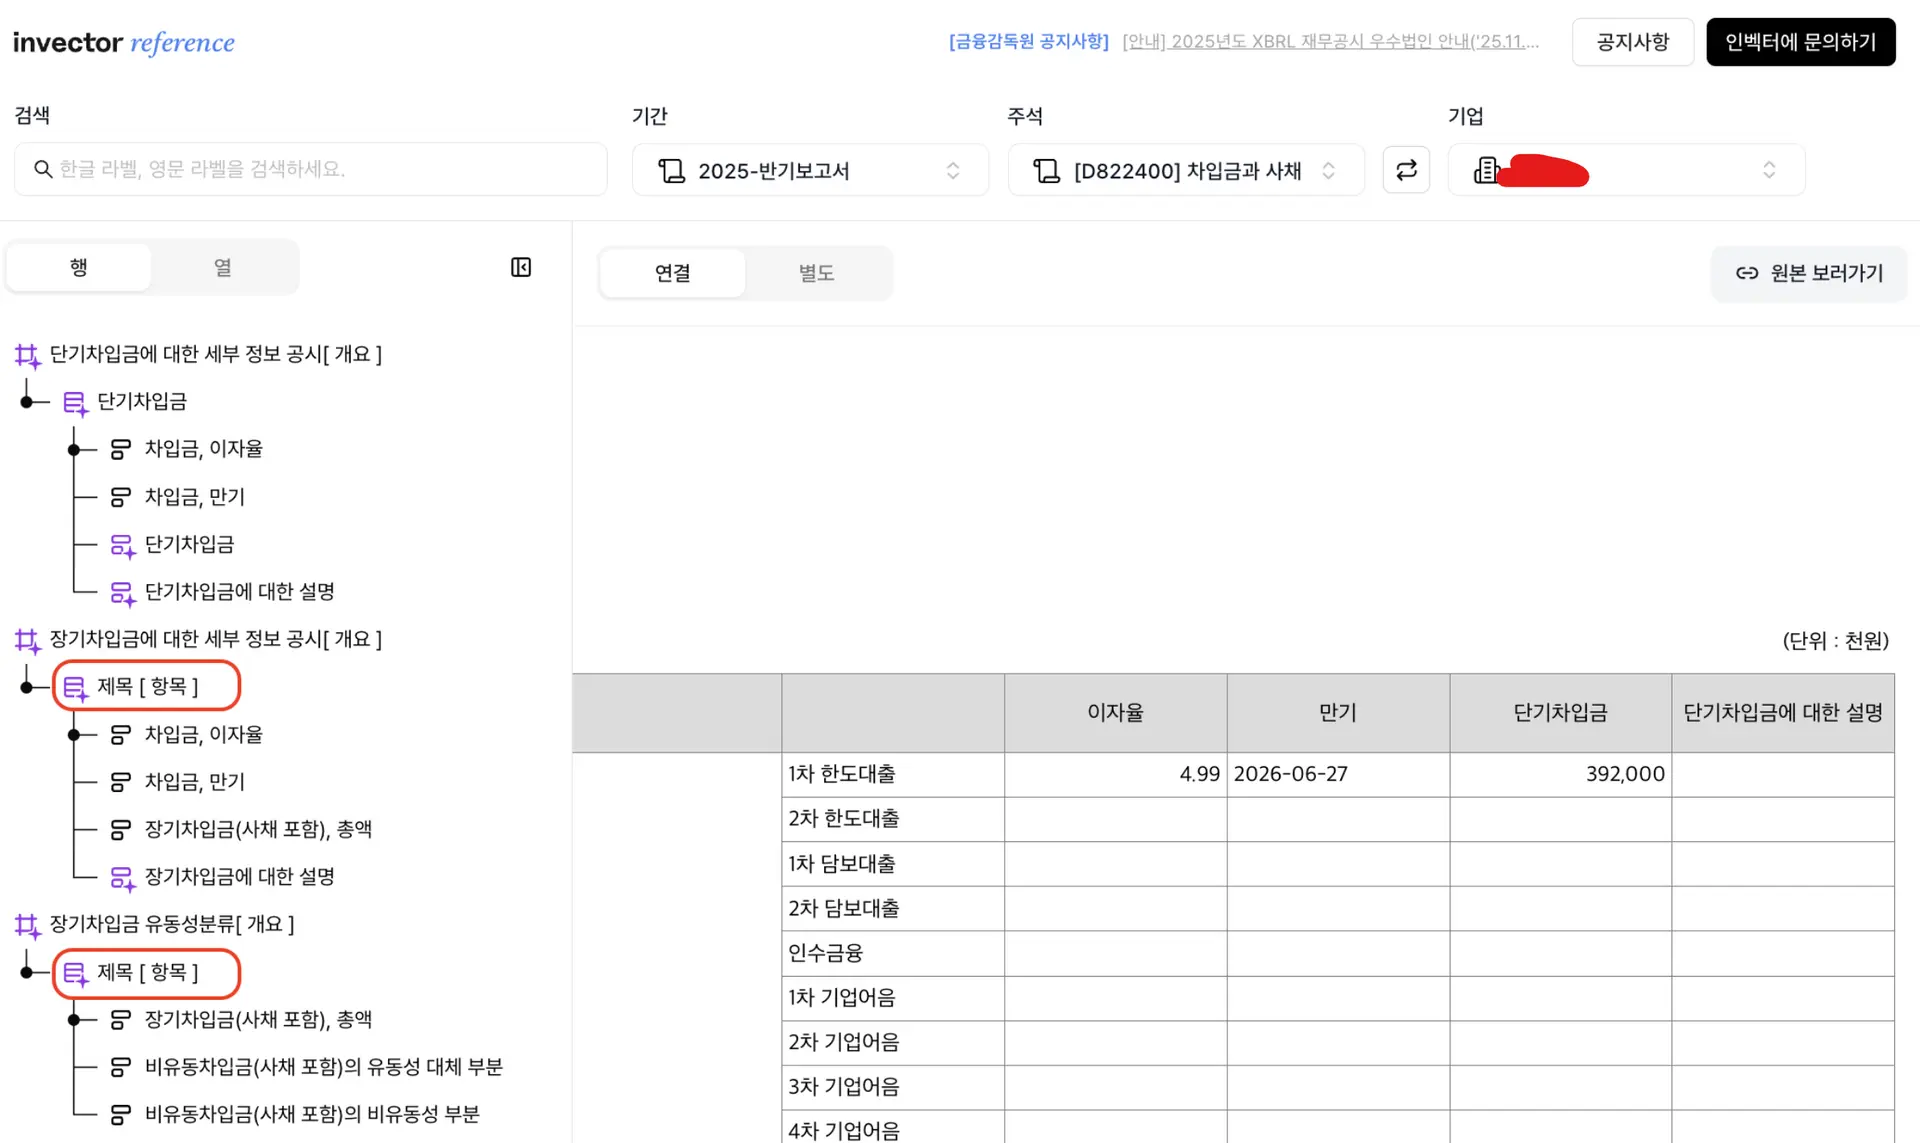Click the purple icon beside 단기차입금에 대한 설명
Screen dimensions: 1920x1143
122,592
